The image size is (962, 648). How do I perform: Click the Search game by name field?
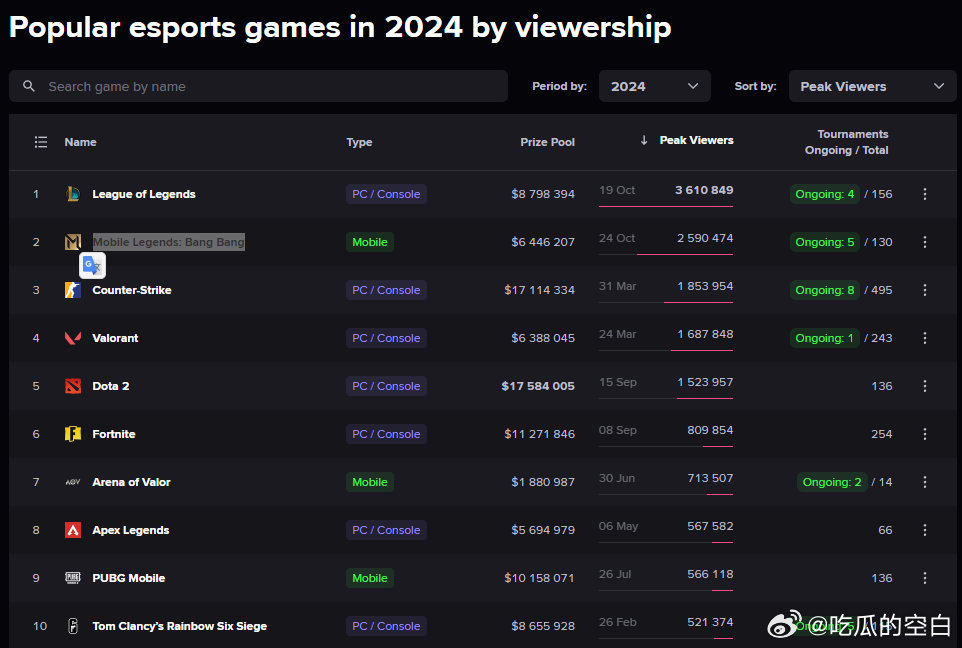258,86
